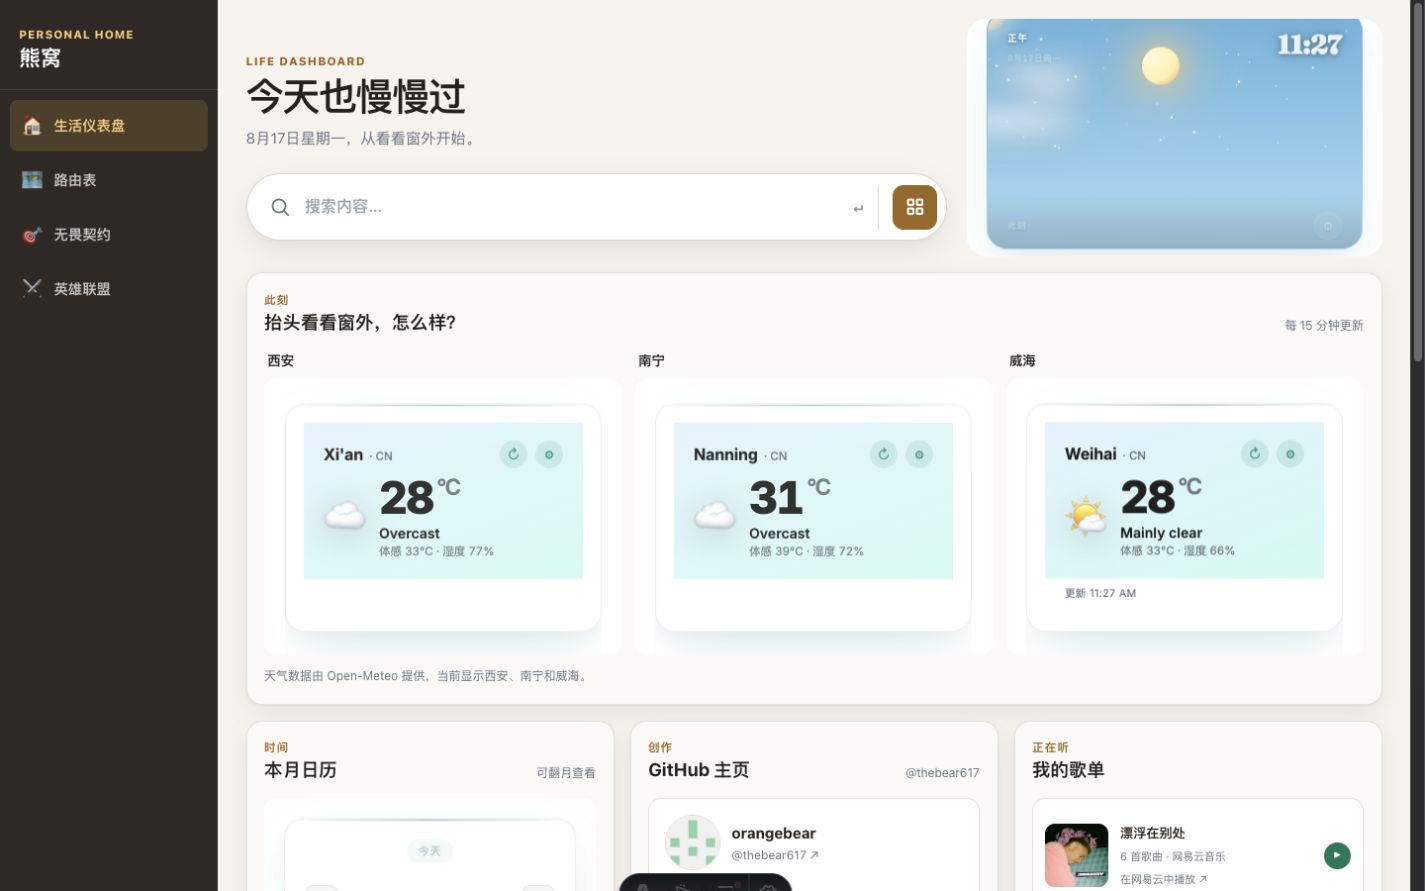Screen dimensions: 1425x891
Task: Open the brown grid apps button
Action: pos(915,207)
